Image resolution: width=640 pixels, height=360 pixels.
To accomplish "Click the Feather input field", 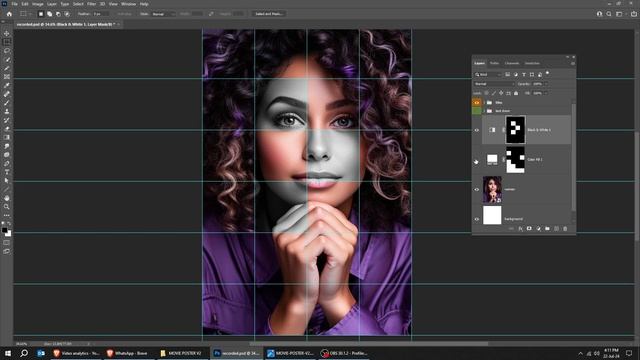I will 101,14.
